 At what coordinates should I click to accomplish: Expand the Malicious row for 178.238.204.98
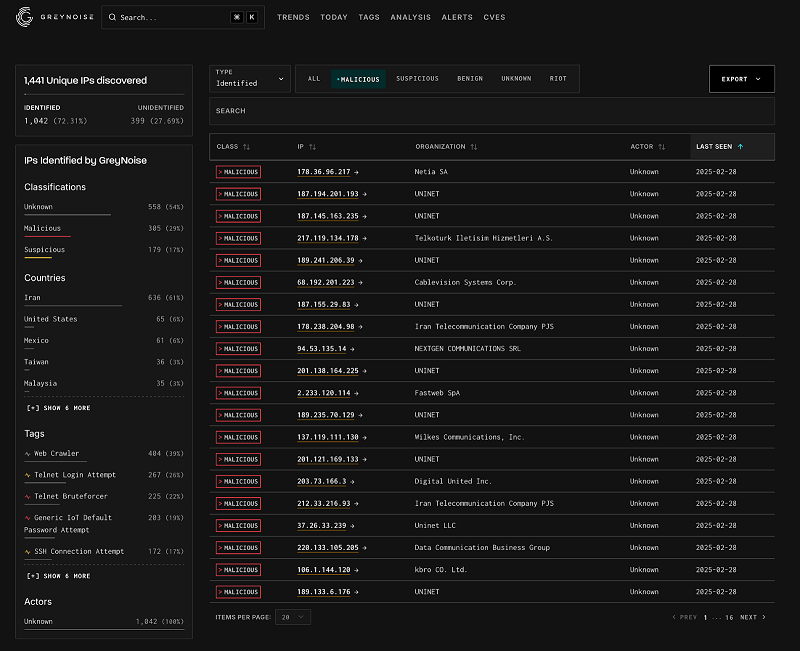click(x=238, y=327)
